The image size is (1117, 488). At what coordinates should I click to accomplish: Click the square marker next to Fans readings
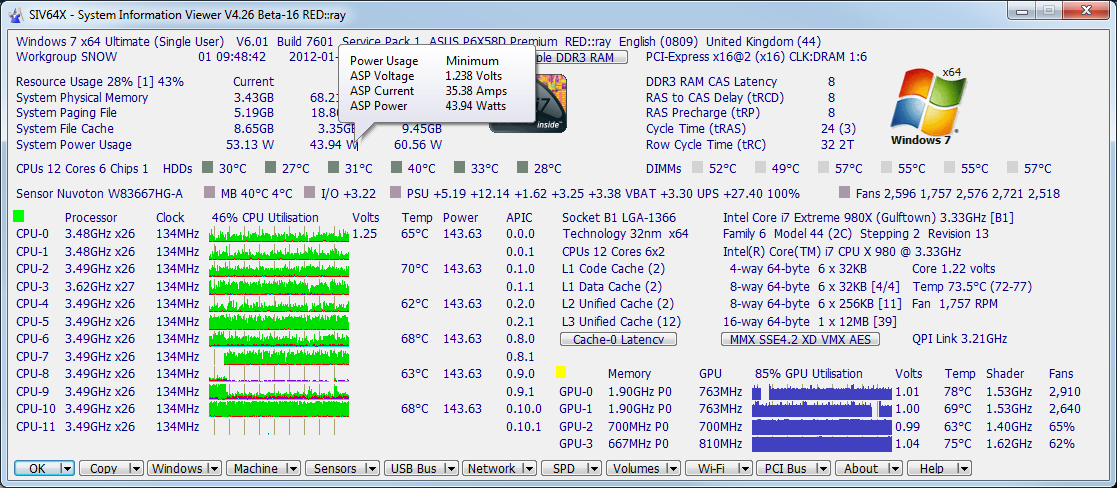coord(845,192)
